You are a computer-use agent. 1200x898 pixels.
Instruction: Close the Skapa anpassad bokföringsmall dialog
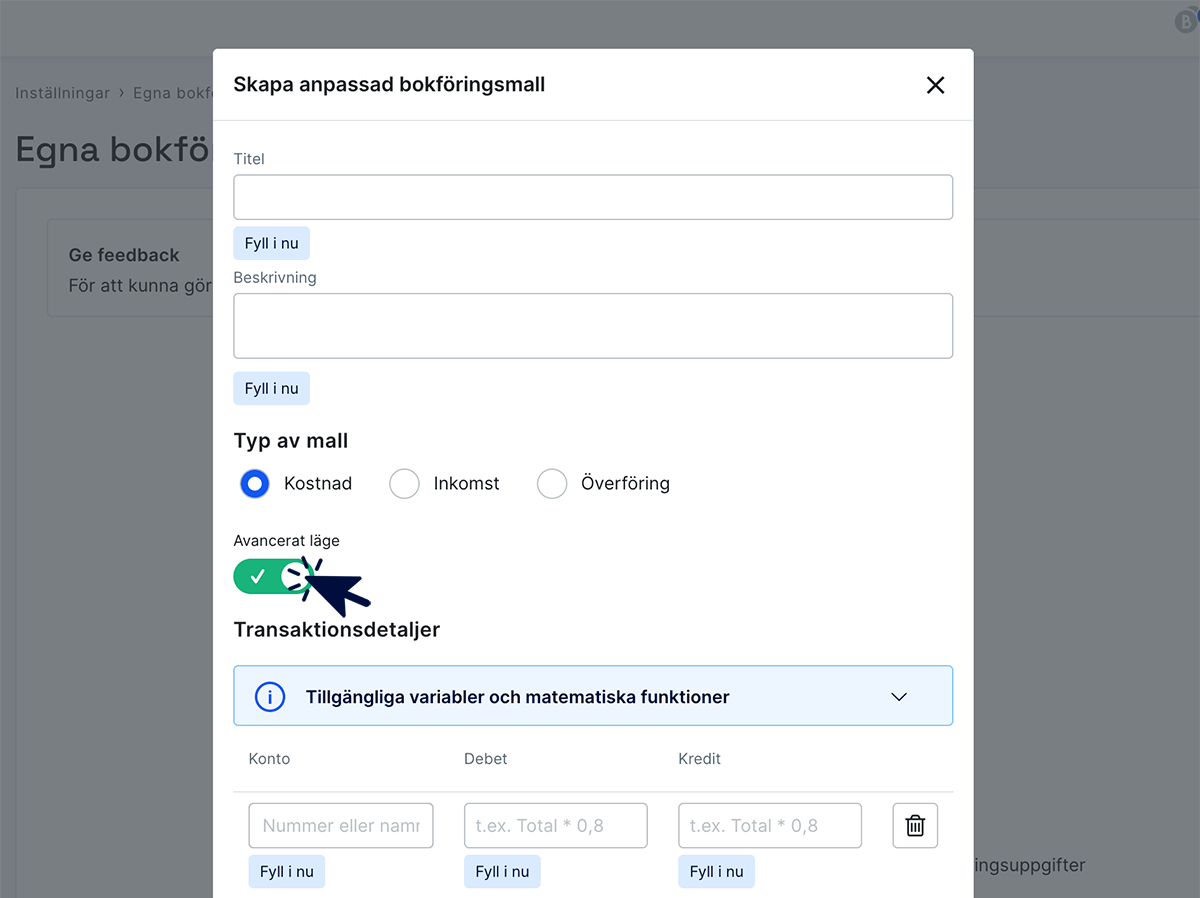coord(935,85)
